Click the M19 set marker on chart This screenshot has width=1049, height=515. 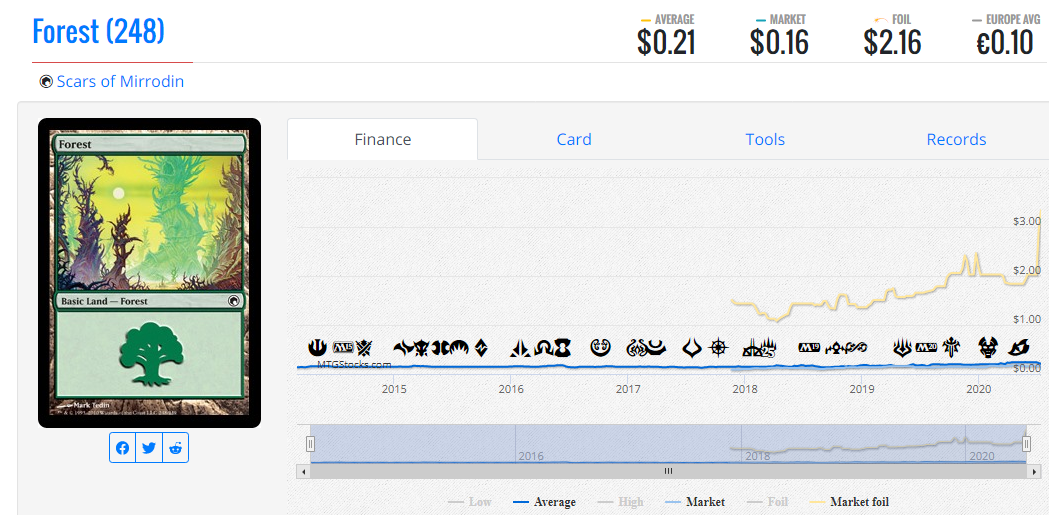tap(809, 348)
